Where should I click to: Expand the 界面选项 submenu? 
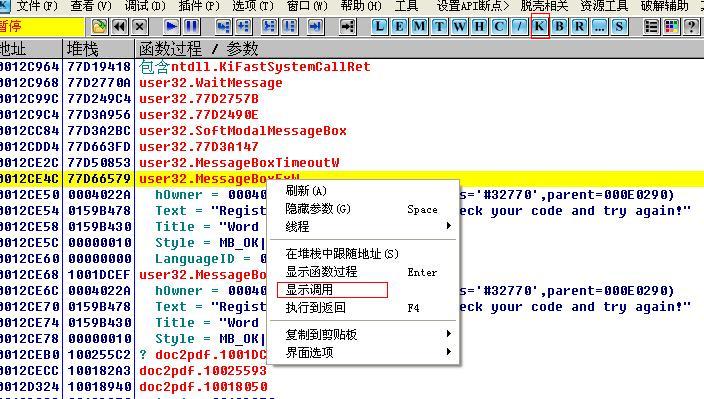pyautogui.click(x=364, y=352)
